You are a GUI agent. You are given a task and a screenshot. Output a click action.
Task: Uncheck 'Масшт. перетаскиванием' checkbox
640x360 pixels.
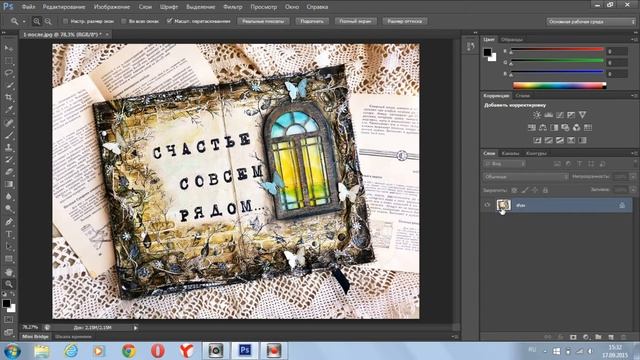click(169, 21)
